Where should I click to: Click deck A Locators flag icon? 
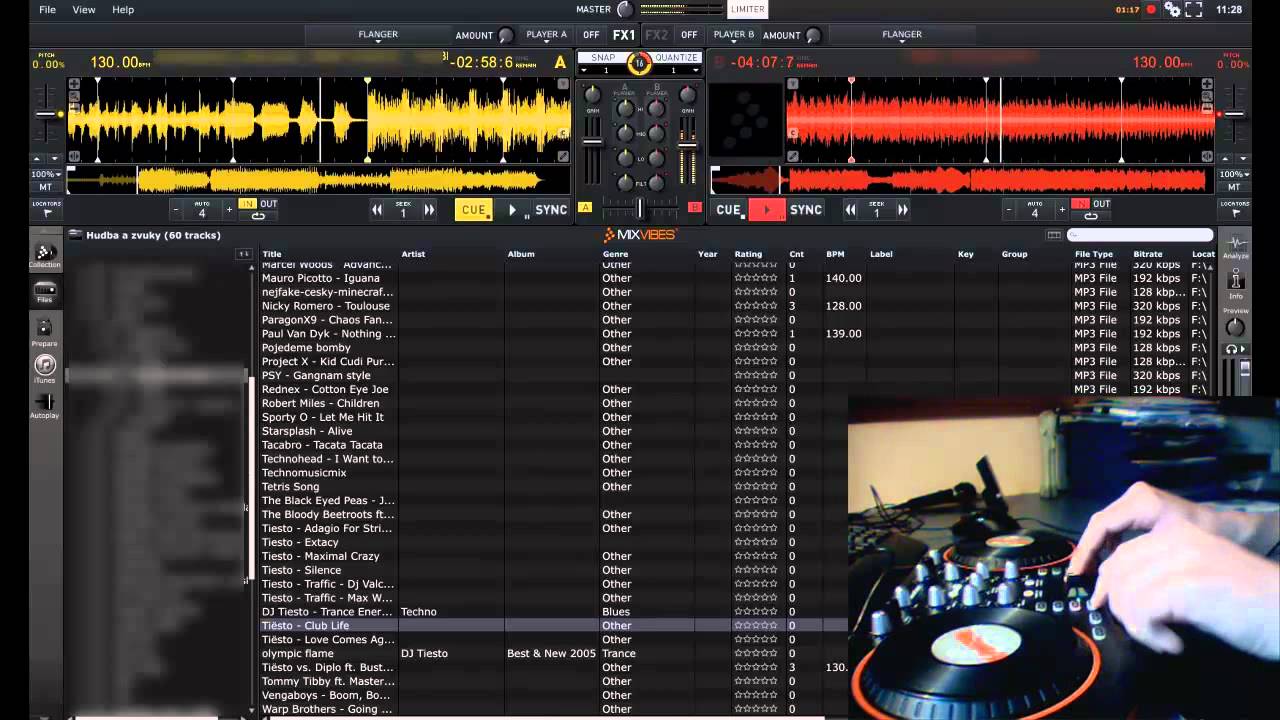pos(46,213)
